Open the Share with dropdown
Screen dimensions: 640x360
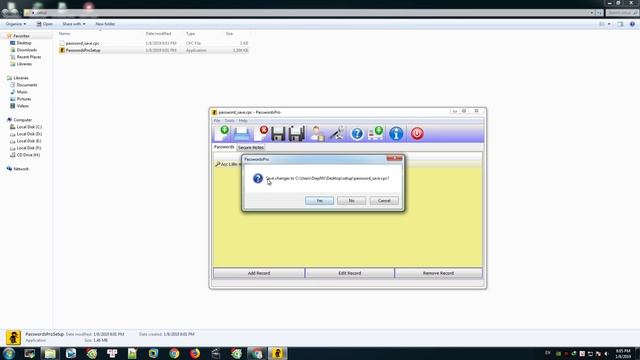(x=74, y=24)
